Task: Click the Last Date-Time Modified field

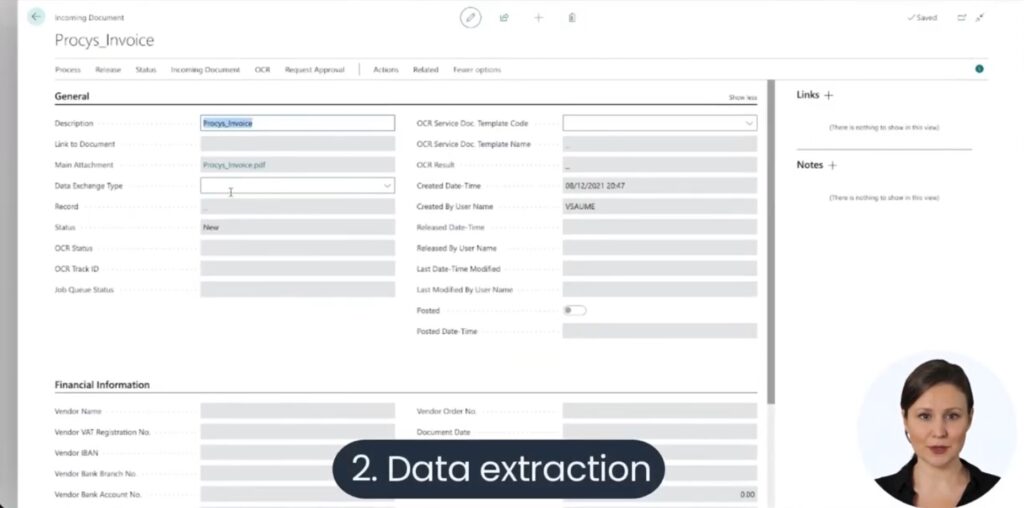Action: coord(660,268)
